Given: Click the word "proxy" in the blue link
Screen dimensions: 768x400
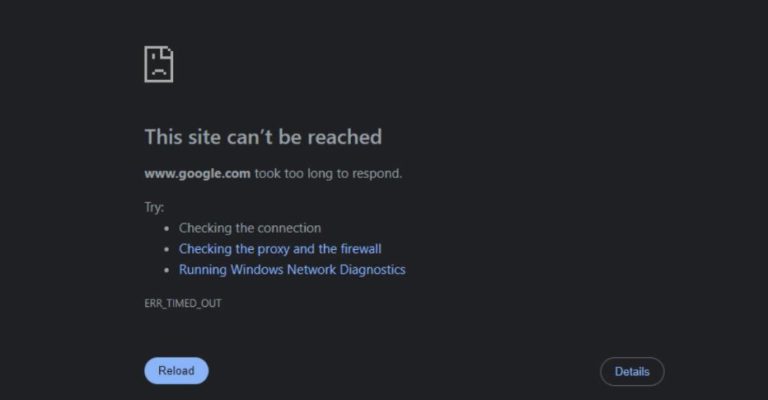Looking at the screenshot, I should tap(275, 249).
